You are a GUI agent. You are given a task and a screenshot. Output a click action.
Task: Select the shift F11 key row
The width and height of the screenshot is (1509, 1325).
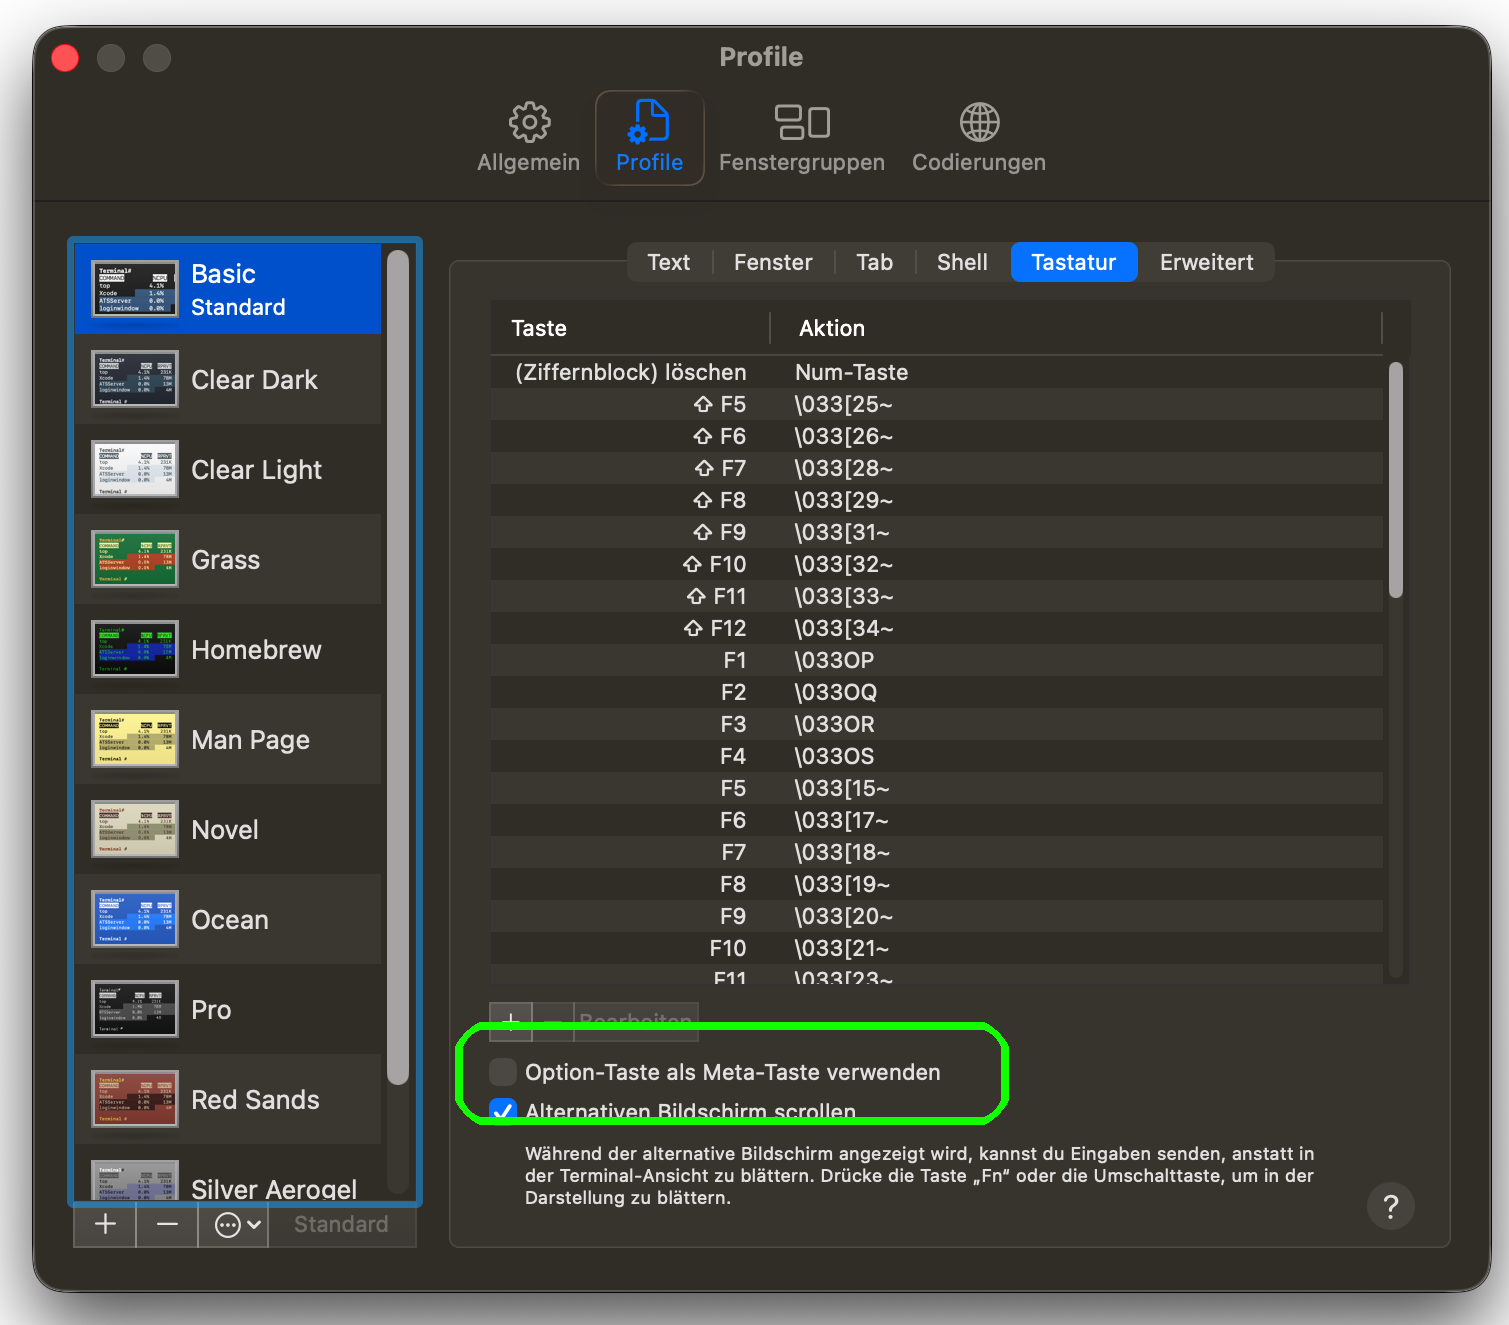(937, 596)
